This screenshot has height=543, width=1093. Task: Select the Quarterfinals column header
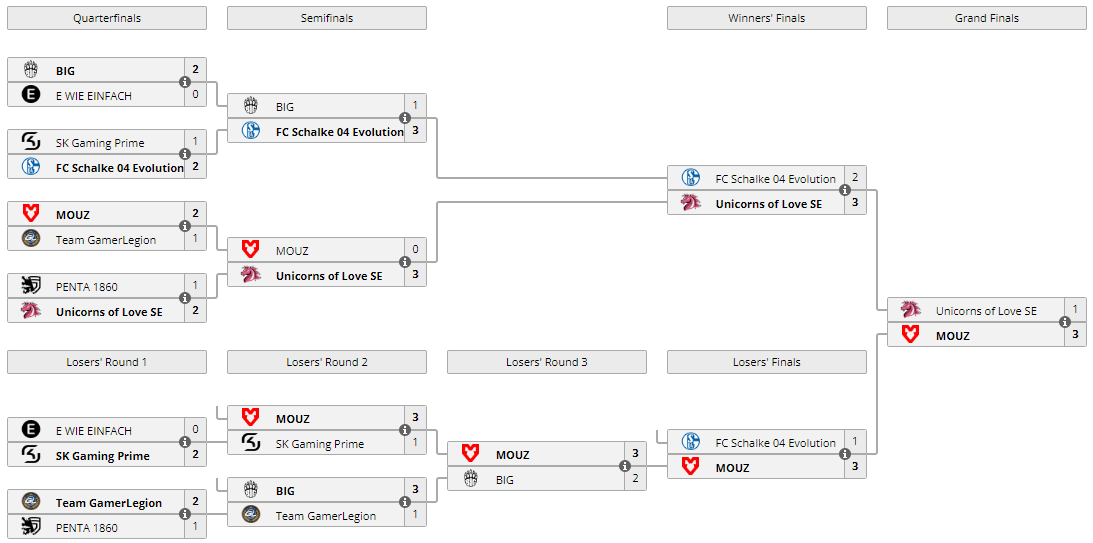pos(107,18)
